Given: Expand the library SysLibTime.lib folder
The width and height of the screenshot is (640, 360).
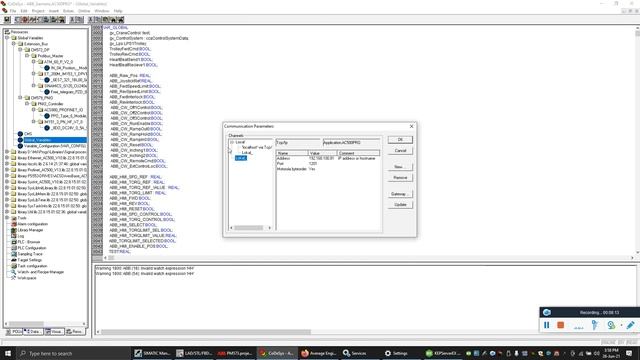Looking at the screenshot, I should click(7, 200).
